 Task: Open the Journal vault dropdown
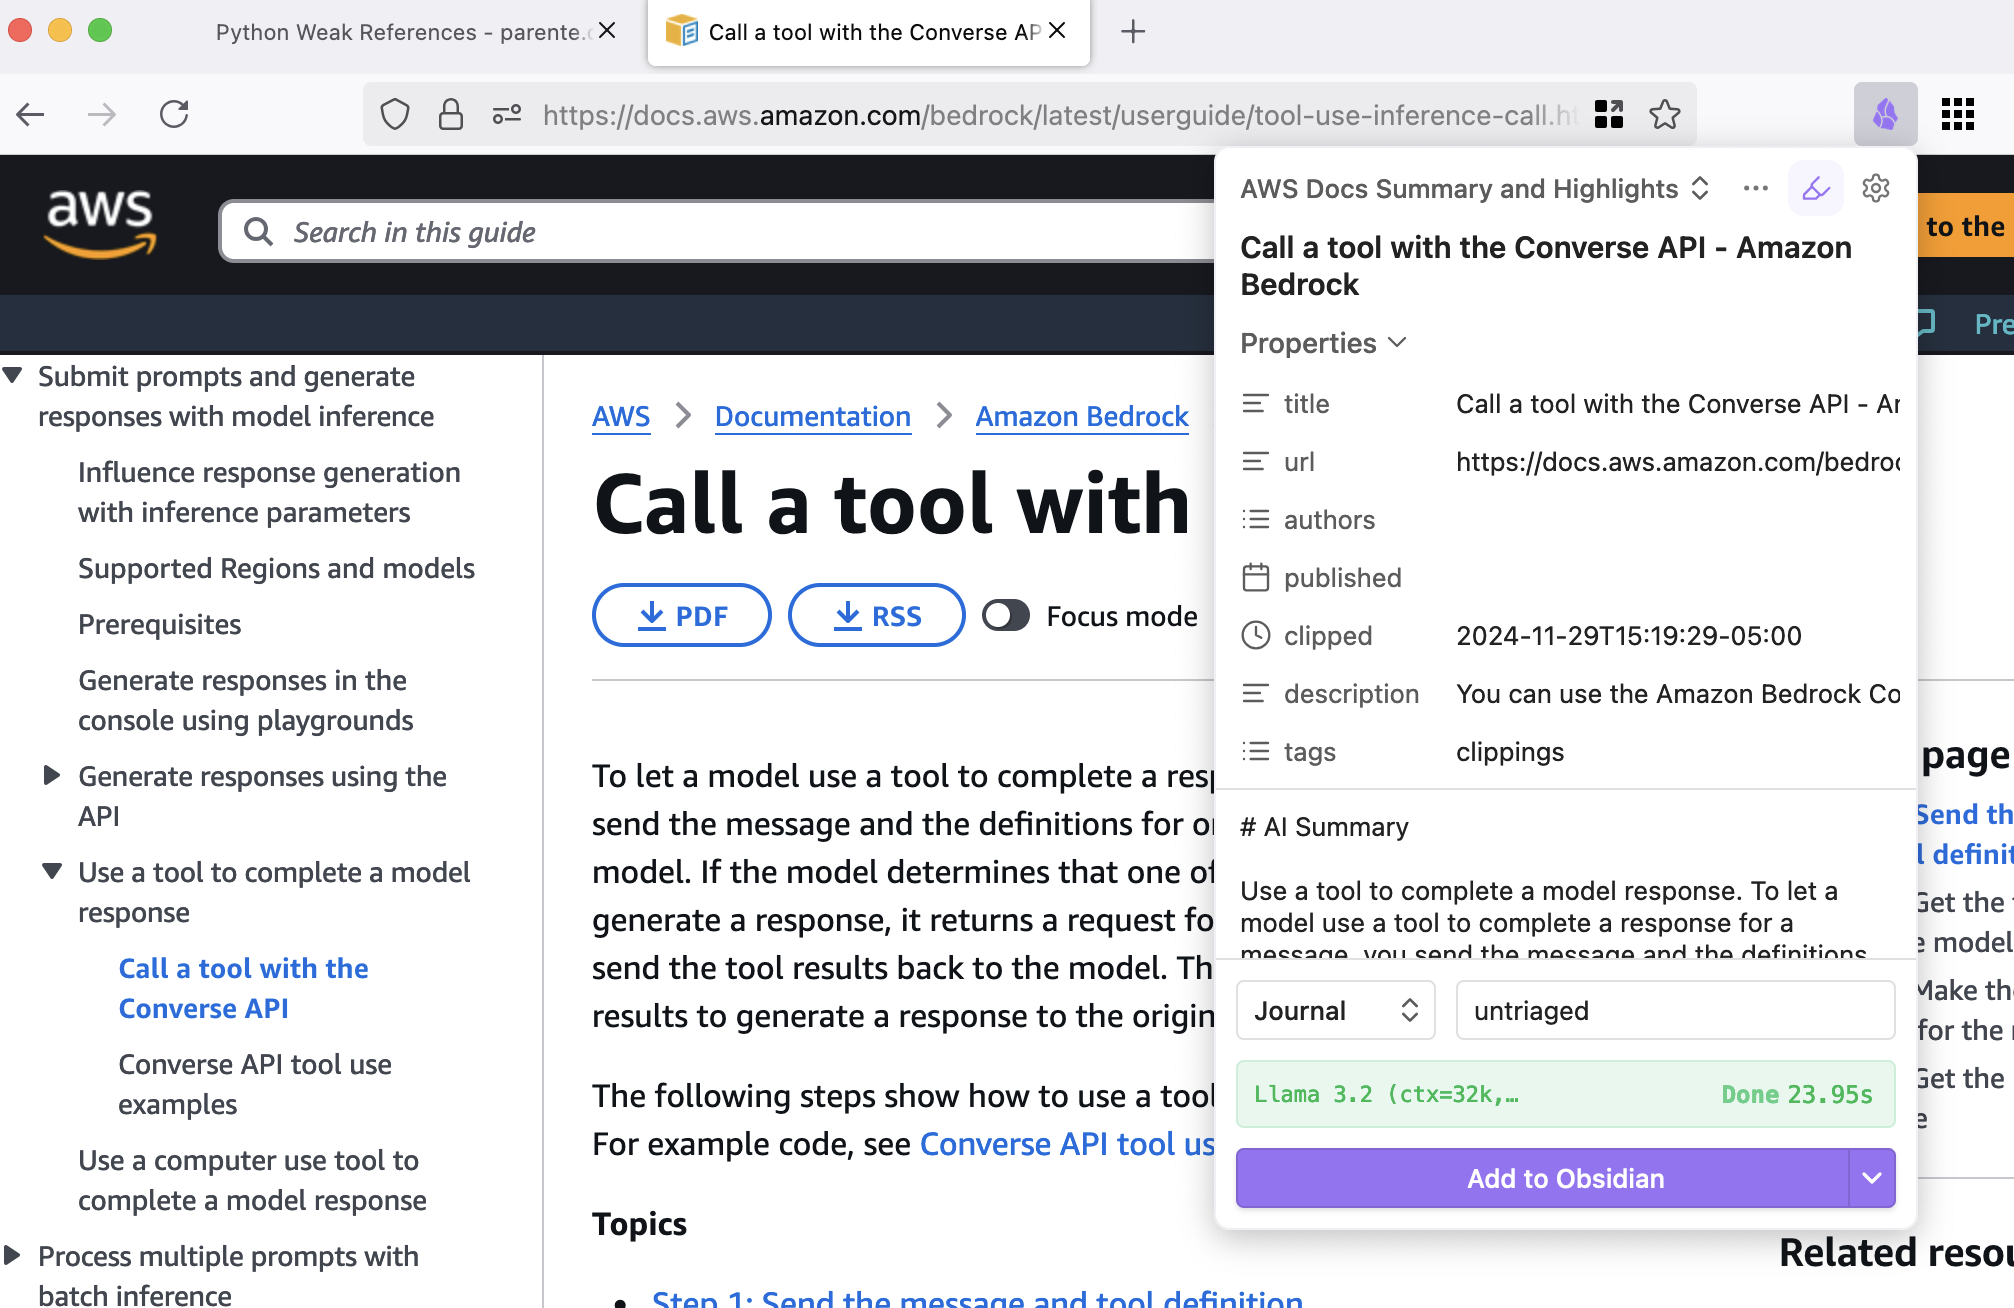pos(1336,1011)
